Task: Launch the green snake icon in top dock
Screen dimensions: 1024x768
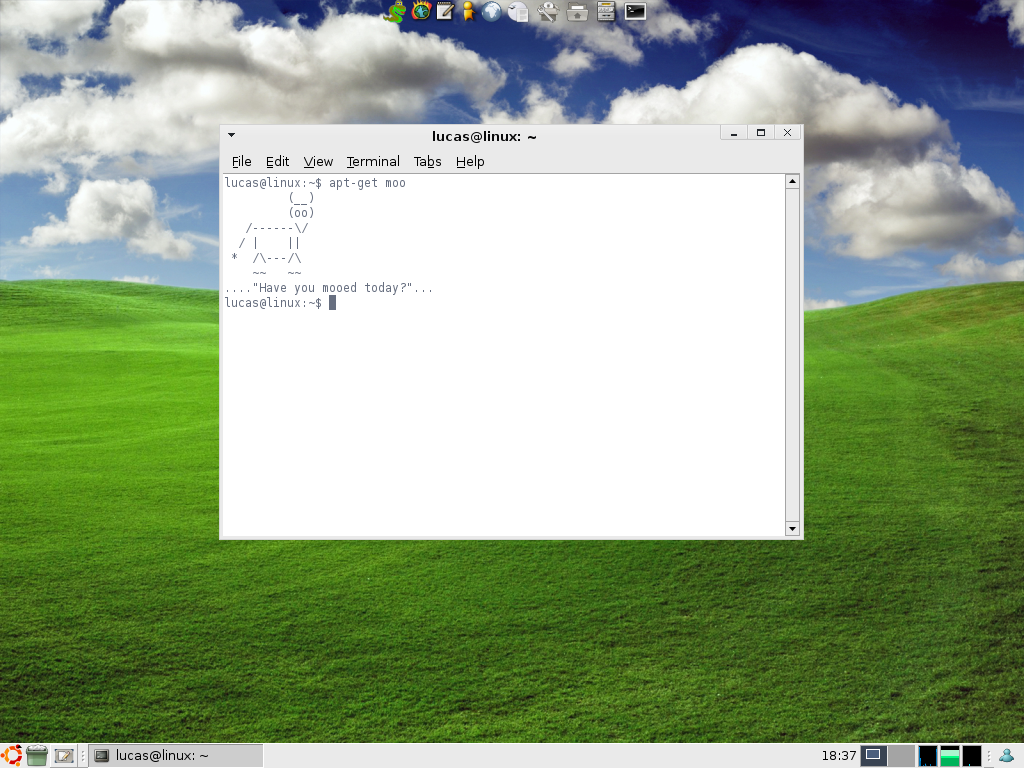Action: pos(394,11)
